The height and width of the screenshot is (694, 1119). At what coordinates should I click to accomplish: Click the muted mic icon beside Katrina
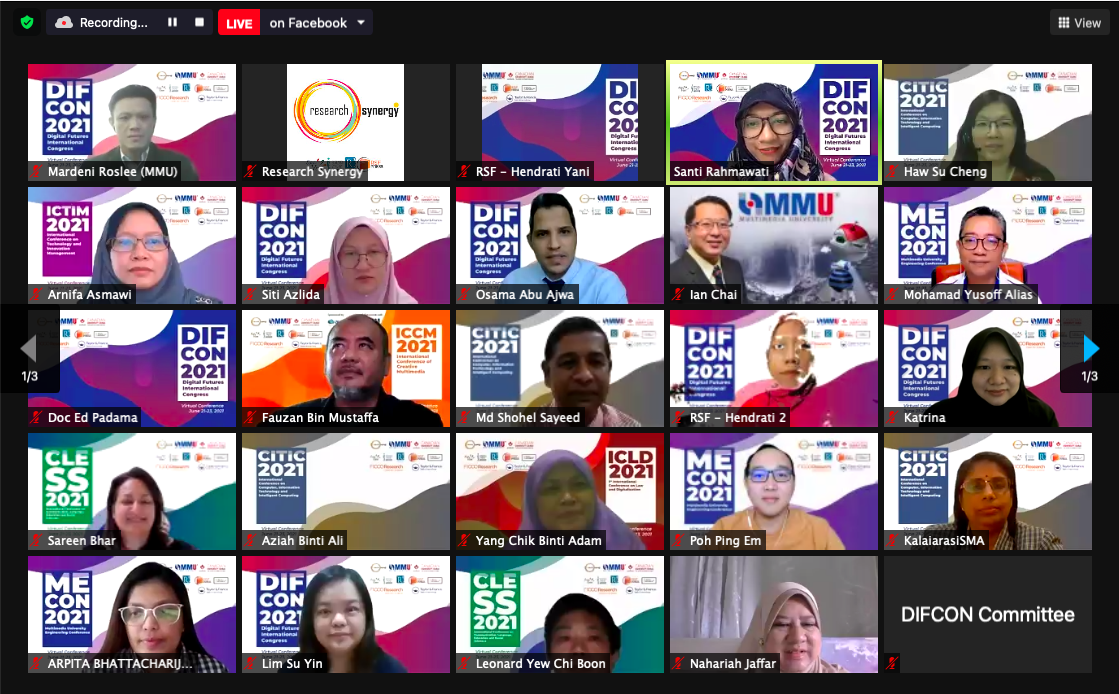[x=893, y=418]
